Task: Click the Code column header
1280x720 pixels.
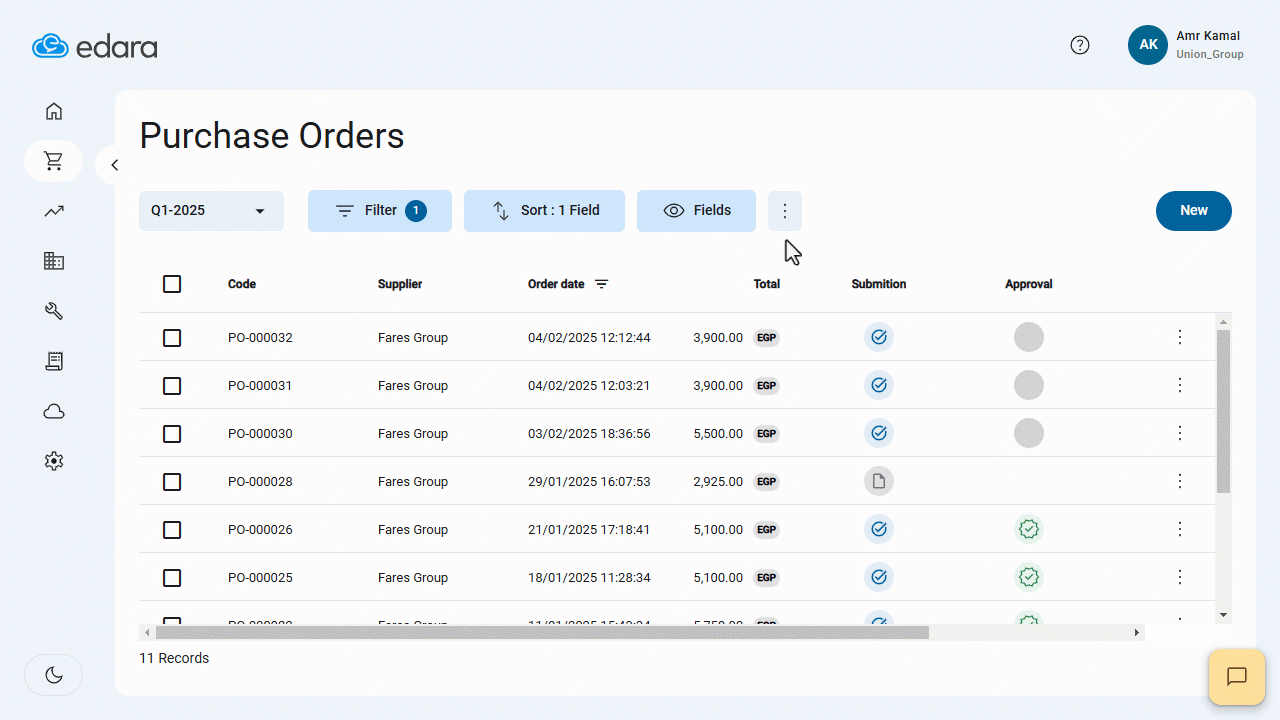Action: pos(242,284)
